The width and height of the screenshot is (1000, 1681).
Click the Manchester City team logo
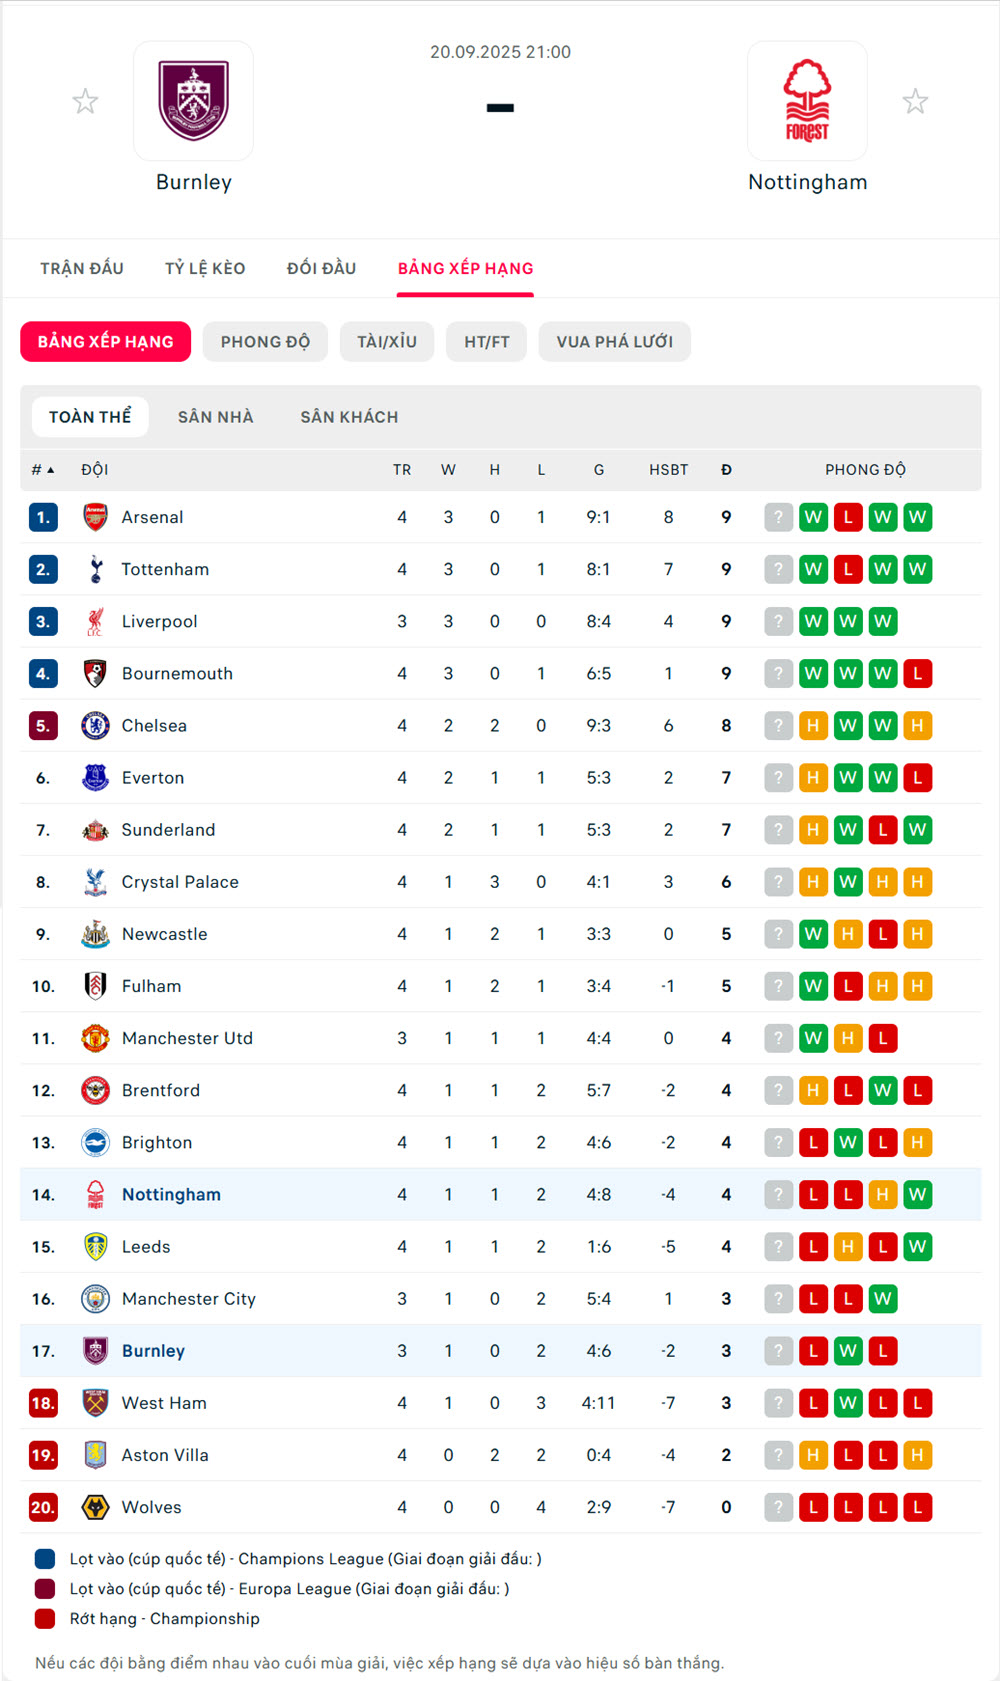(95, 1299)
